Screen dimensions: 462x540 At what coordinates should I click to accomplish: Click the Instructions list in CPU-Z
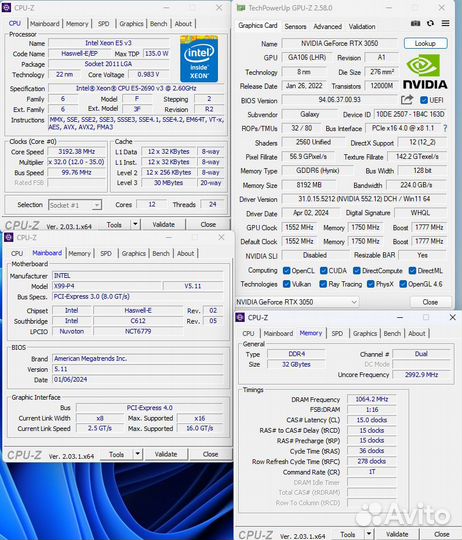[136, 123]
